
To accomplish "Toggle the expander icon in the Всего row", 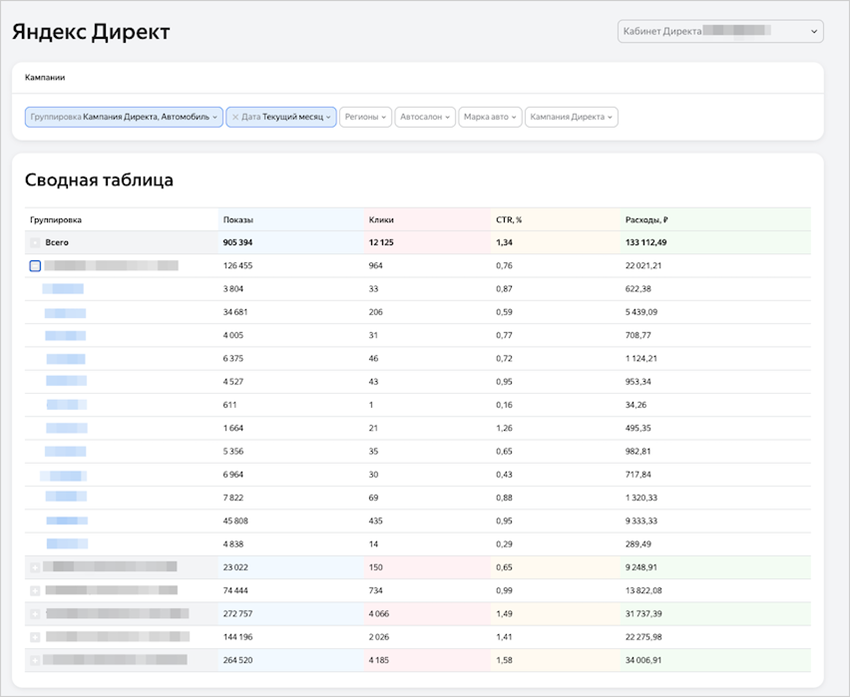I will click(35, 243).
